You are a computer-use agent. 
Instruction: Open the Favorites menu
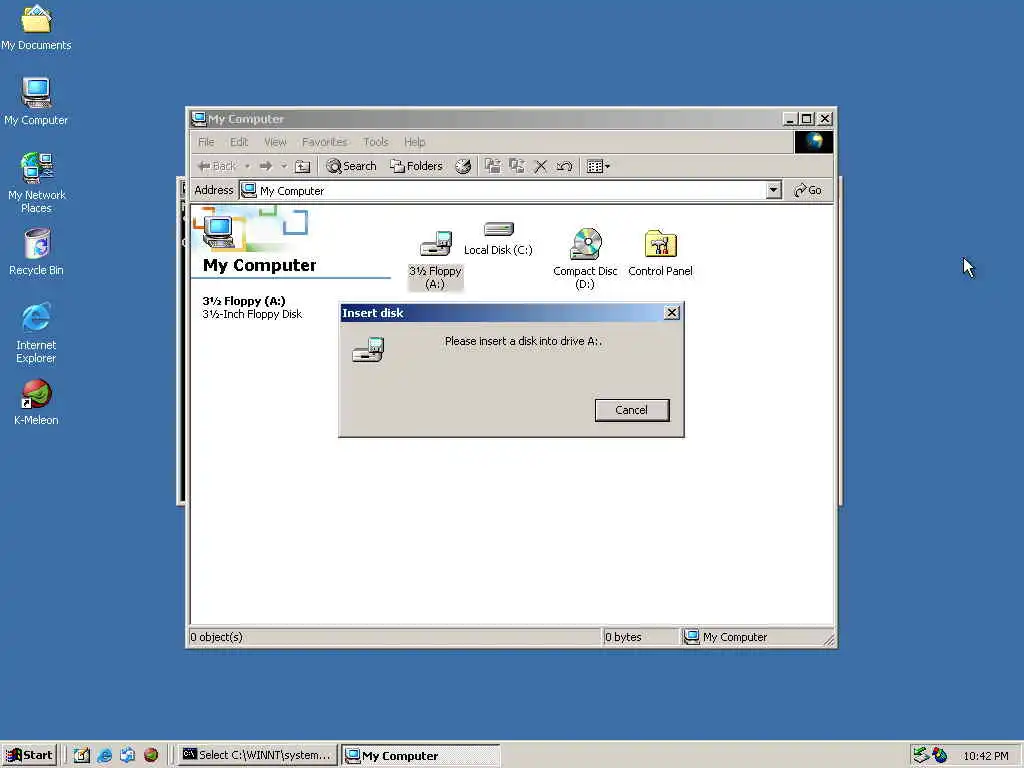click(325, 142)
